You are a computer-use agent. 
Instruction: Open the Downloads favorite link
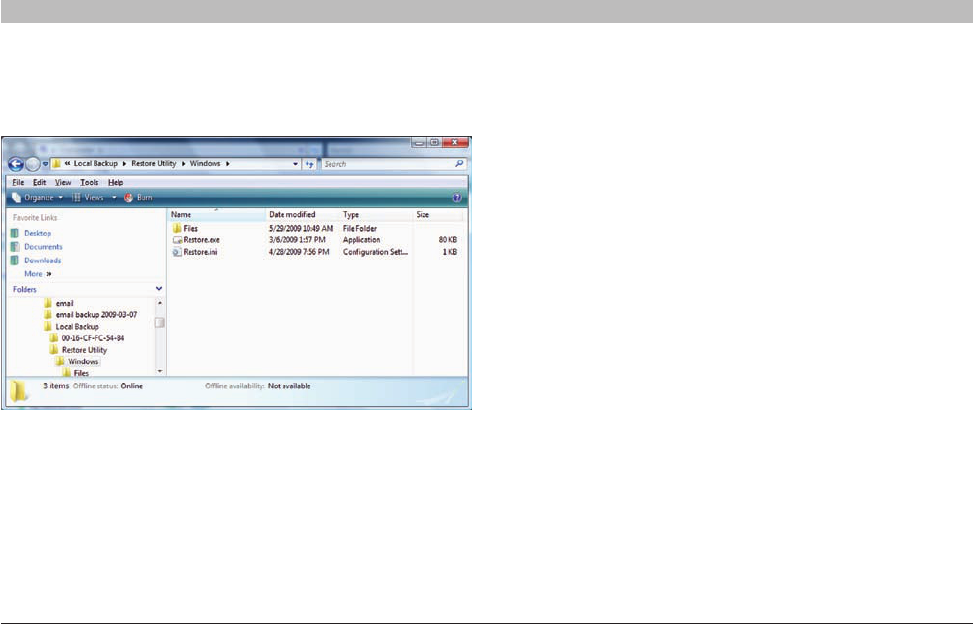[42, 261]
